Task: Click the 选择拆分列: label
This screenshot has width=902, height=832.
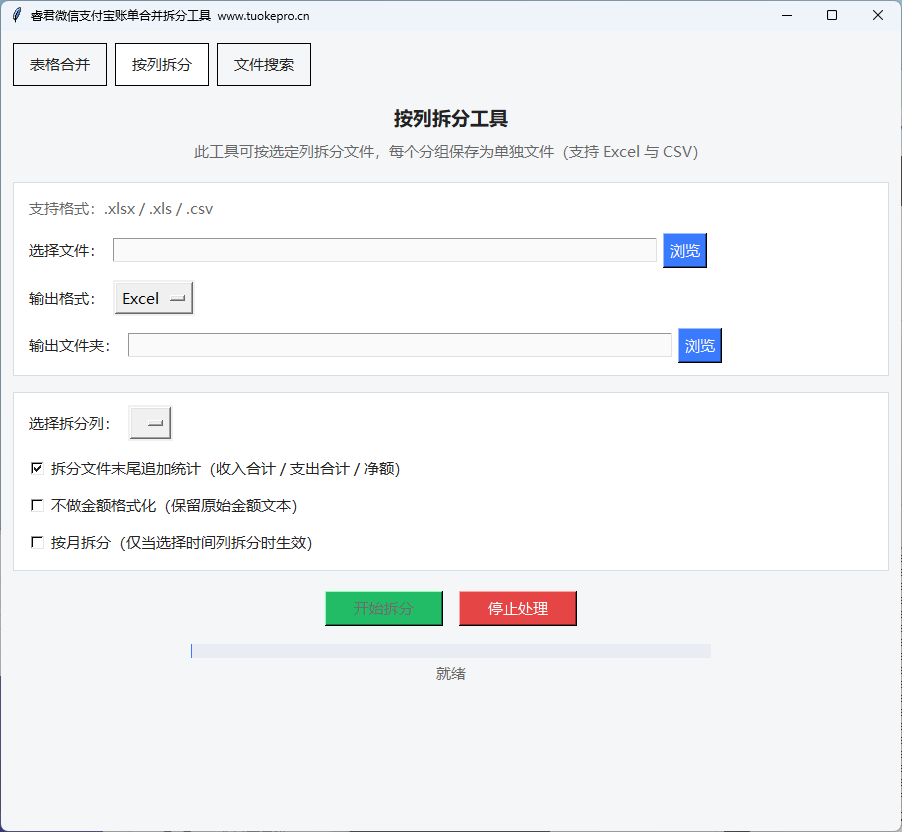Action: coord(70,423)
